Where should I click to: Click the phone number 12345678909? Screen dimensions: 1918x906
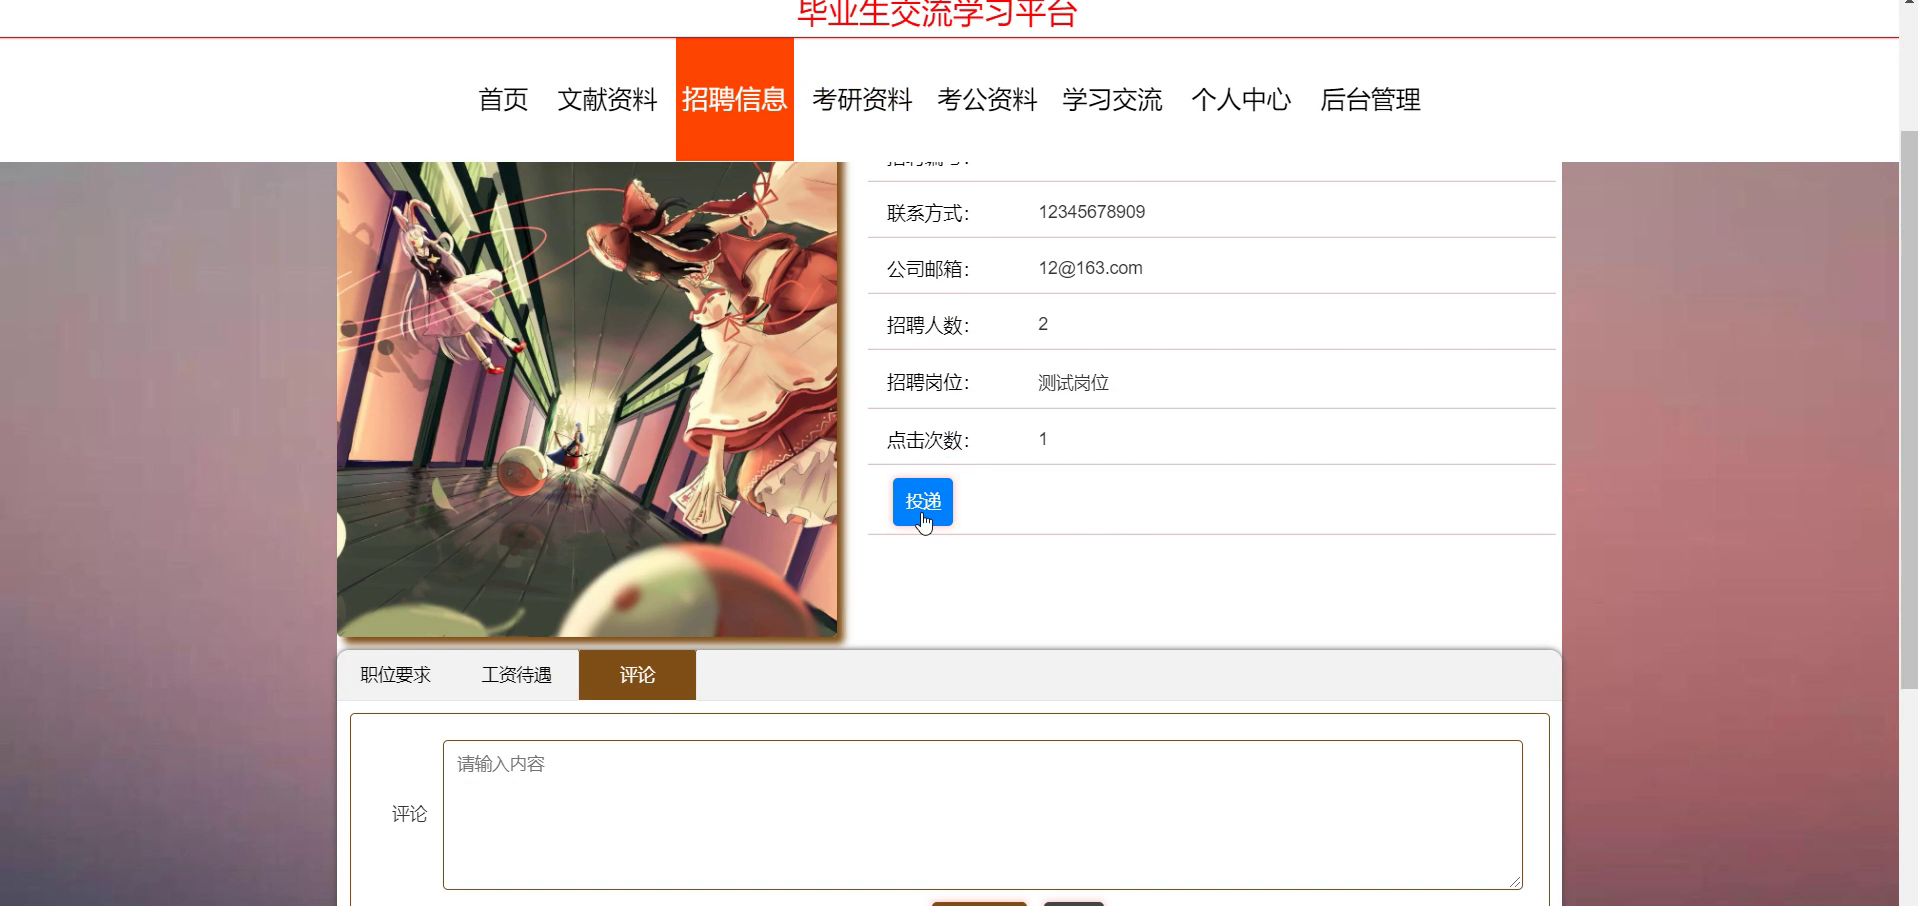pos(1092,212)
